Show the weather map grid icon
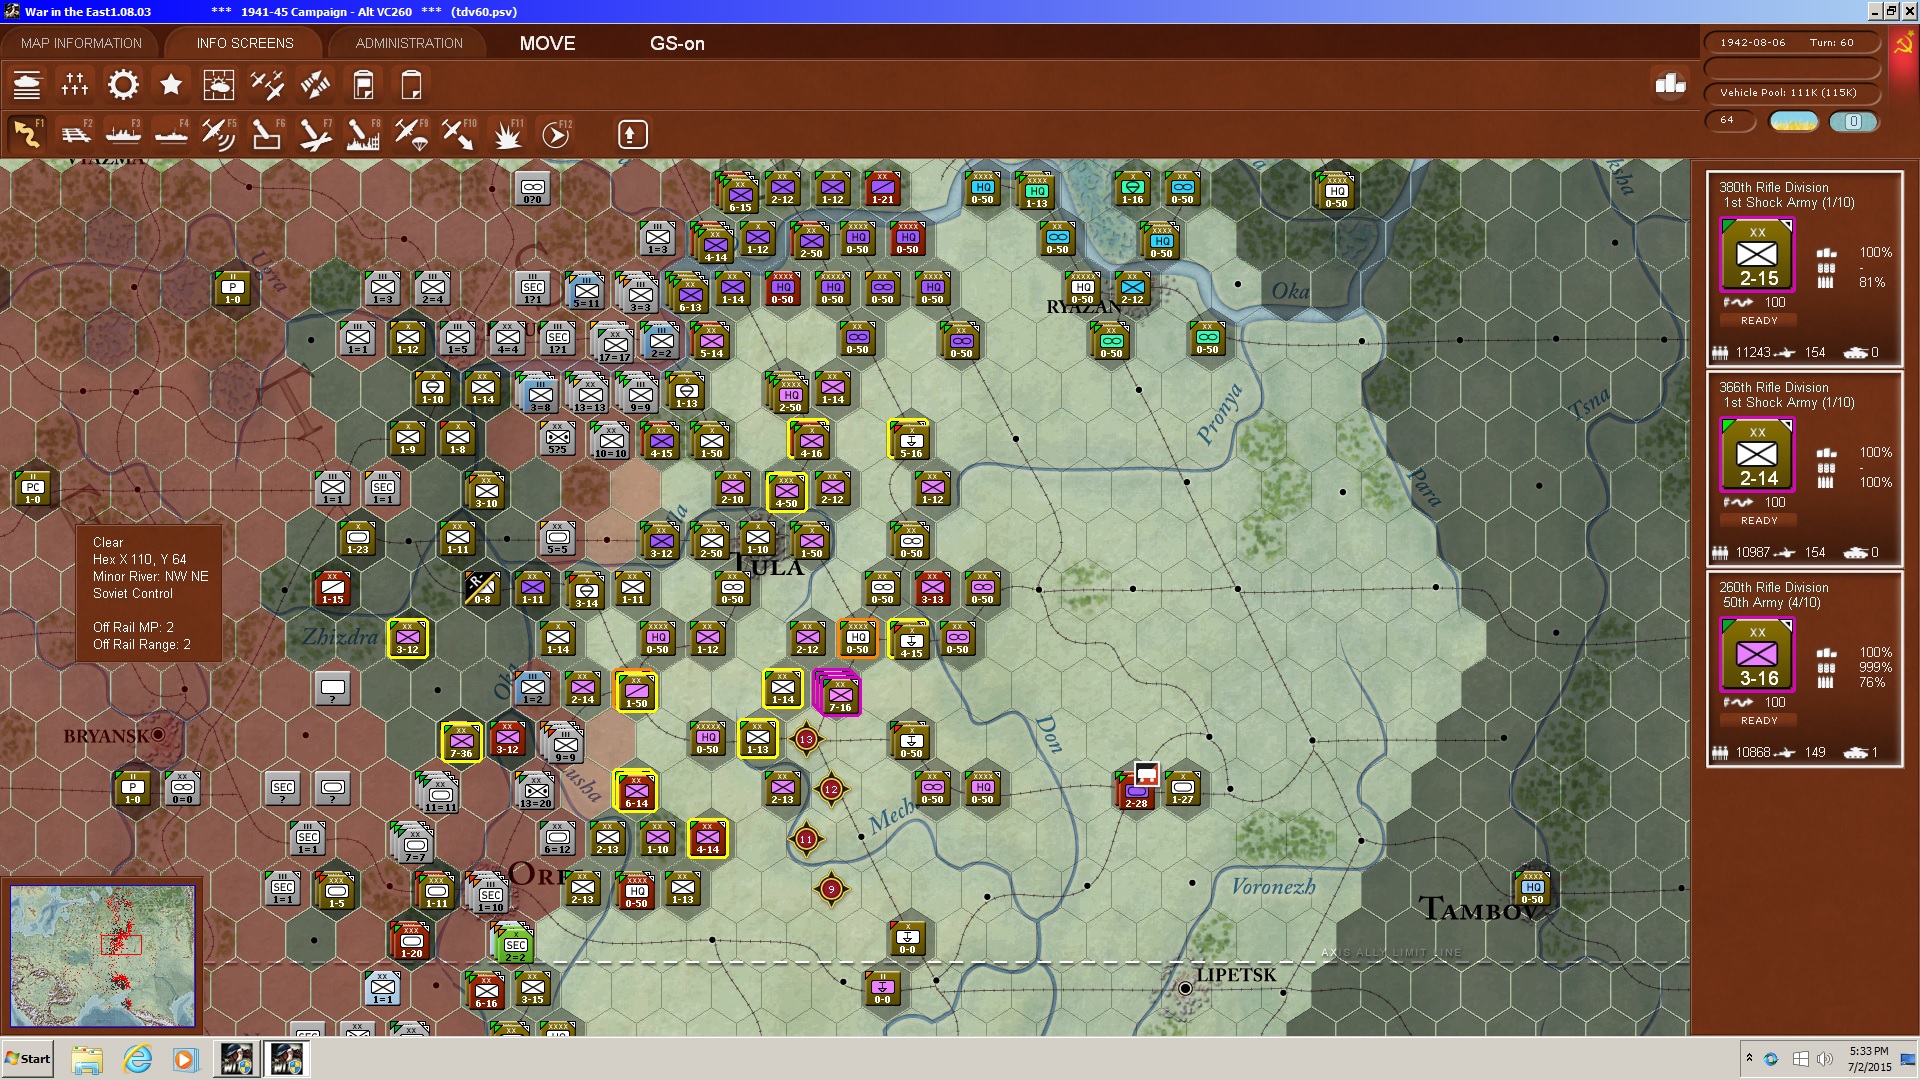The width and height of the screenshot is (1920, 1080). [x=219, y=85]
